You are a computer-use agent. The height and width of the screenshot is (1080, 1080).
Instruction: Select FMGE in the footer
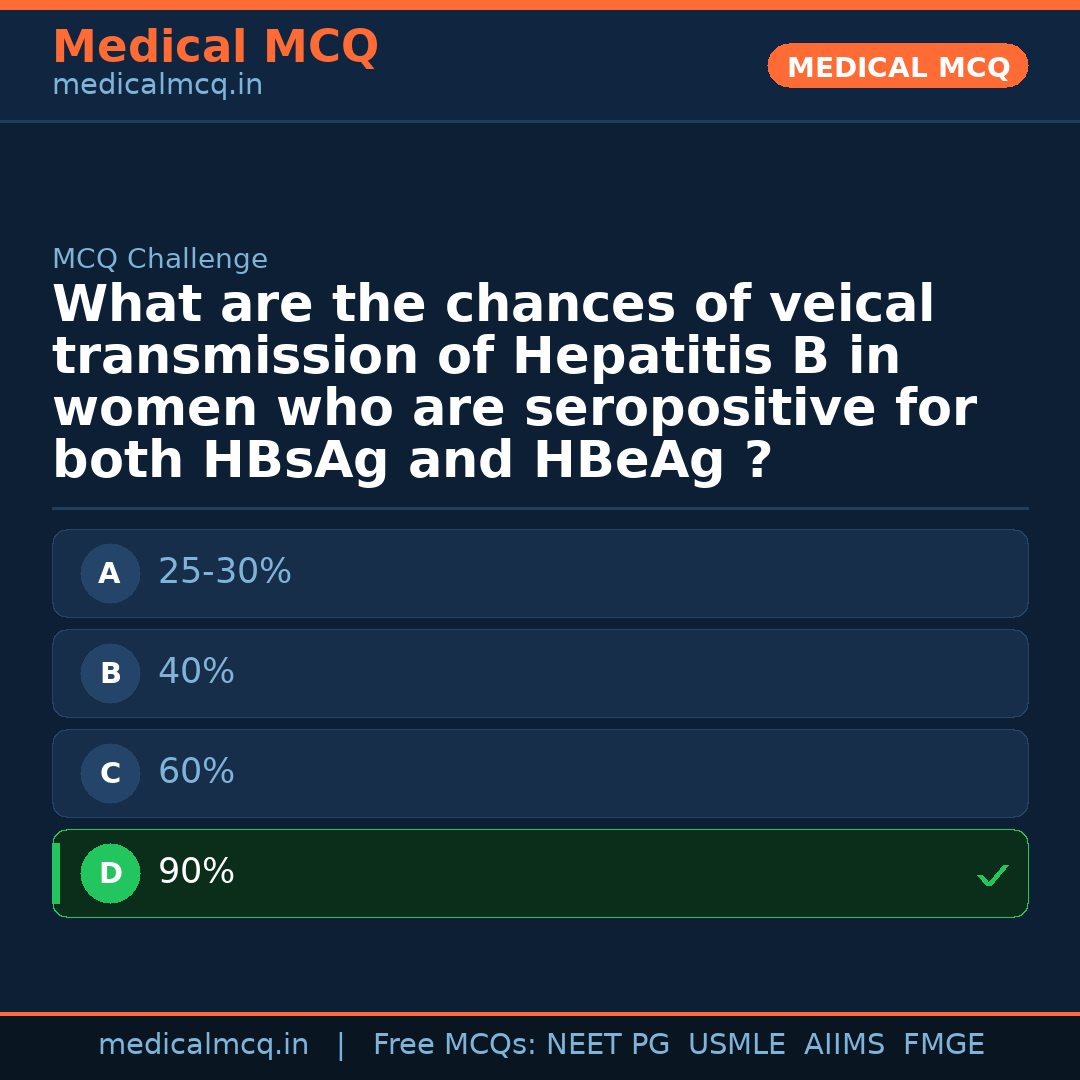point(944,1045)
